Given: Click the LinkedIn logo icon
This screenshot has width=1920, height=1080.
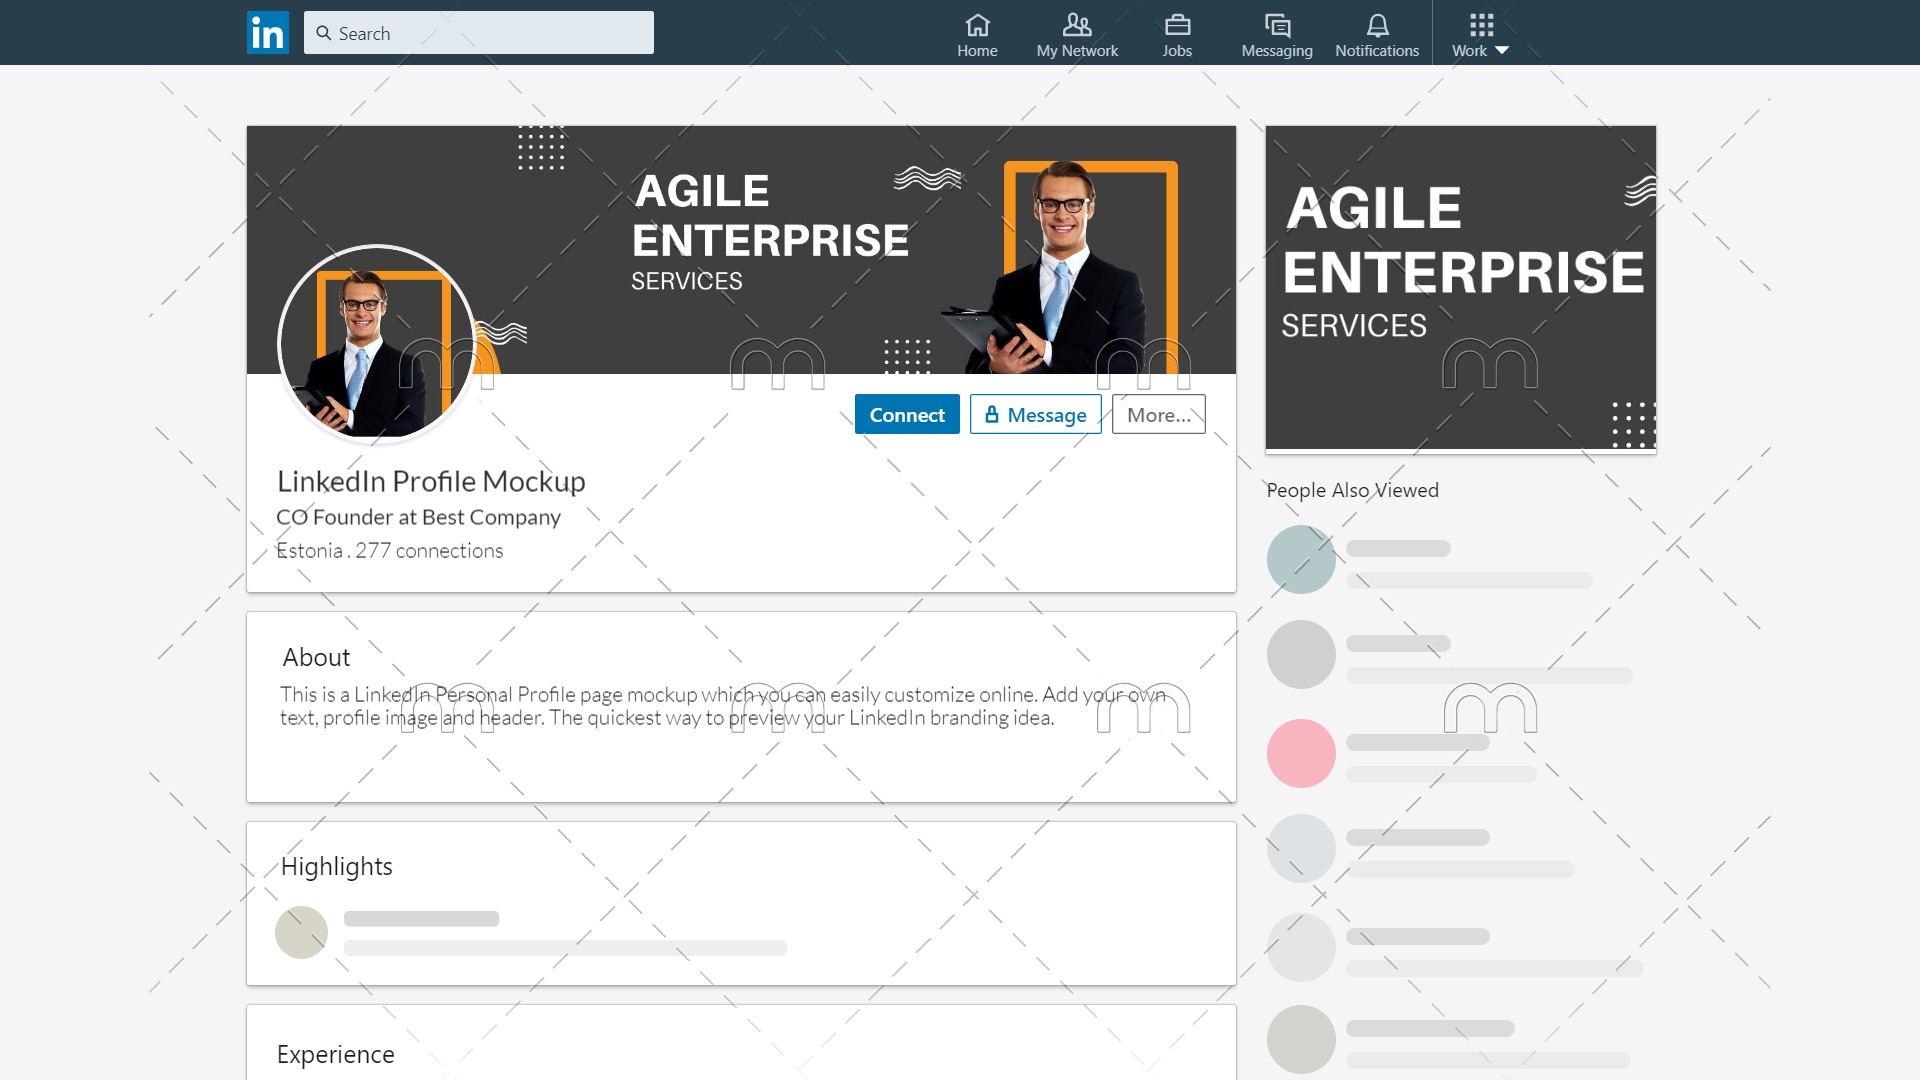Looking at the screenshot, I should click(267, 33).
